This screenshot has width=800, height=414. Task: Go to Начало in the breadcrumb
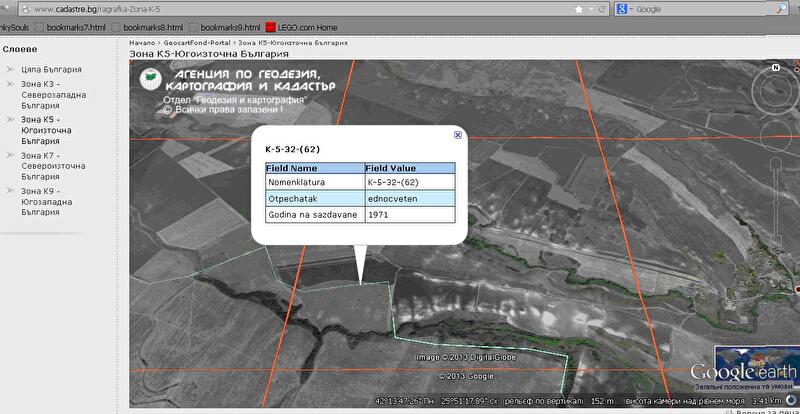coord(142,43)
